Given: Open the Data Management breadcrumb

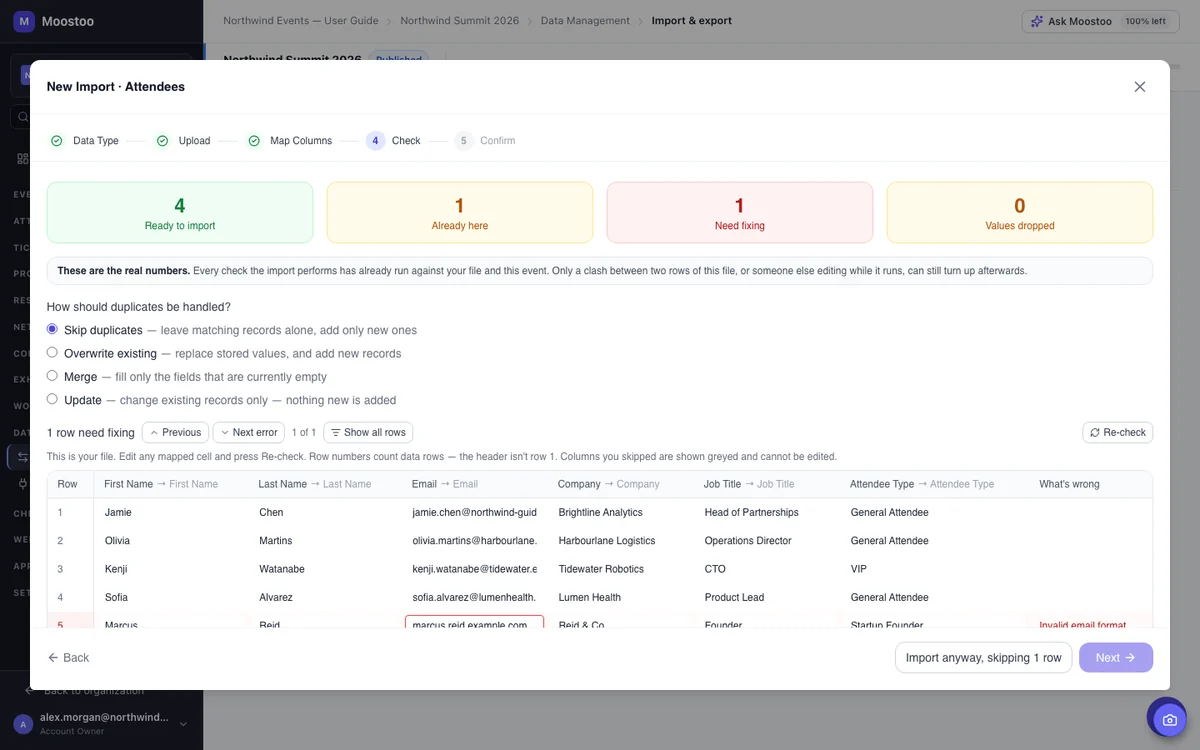Looking at the screenshot, I should (585, 21).
